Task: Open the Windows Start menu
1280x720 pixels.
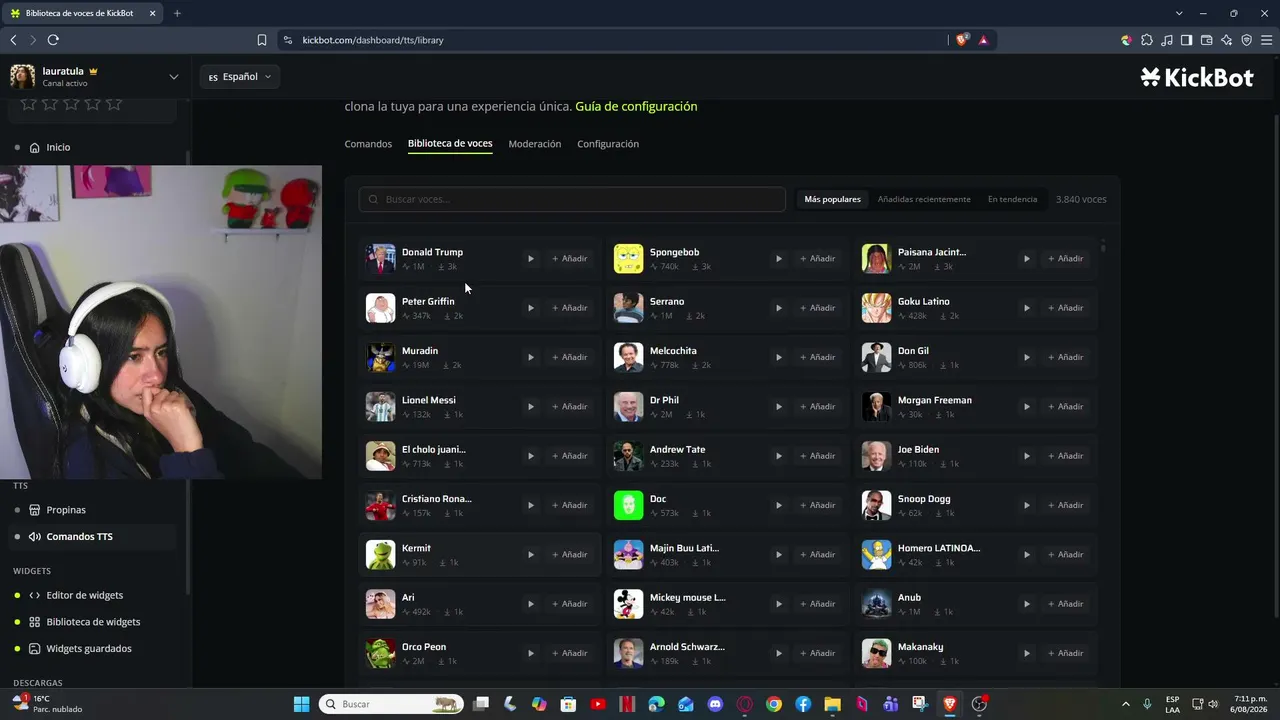Action: [302, 704]
